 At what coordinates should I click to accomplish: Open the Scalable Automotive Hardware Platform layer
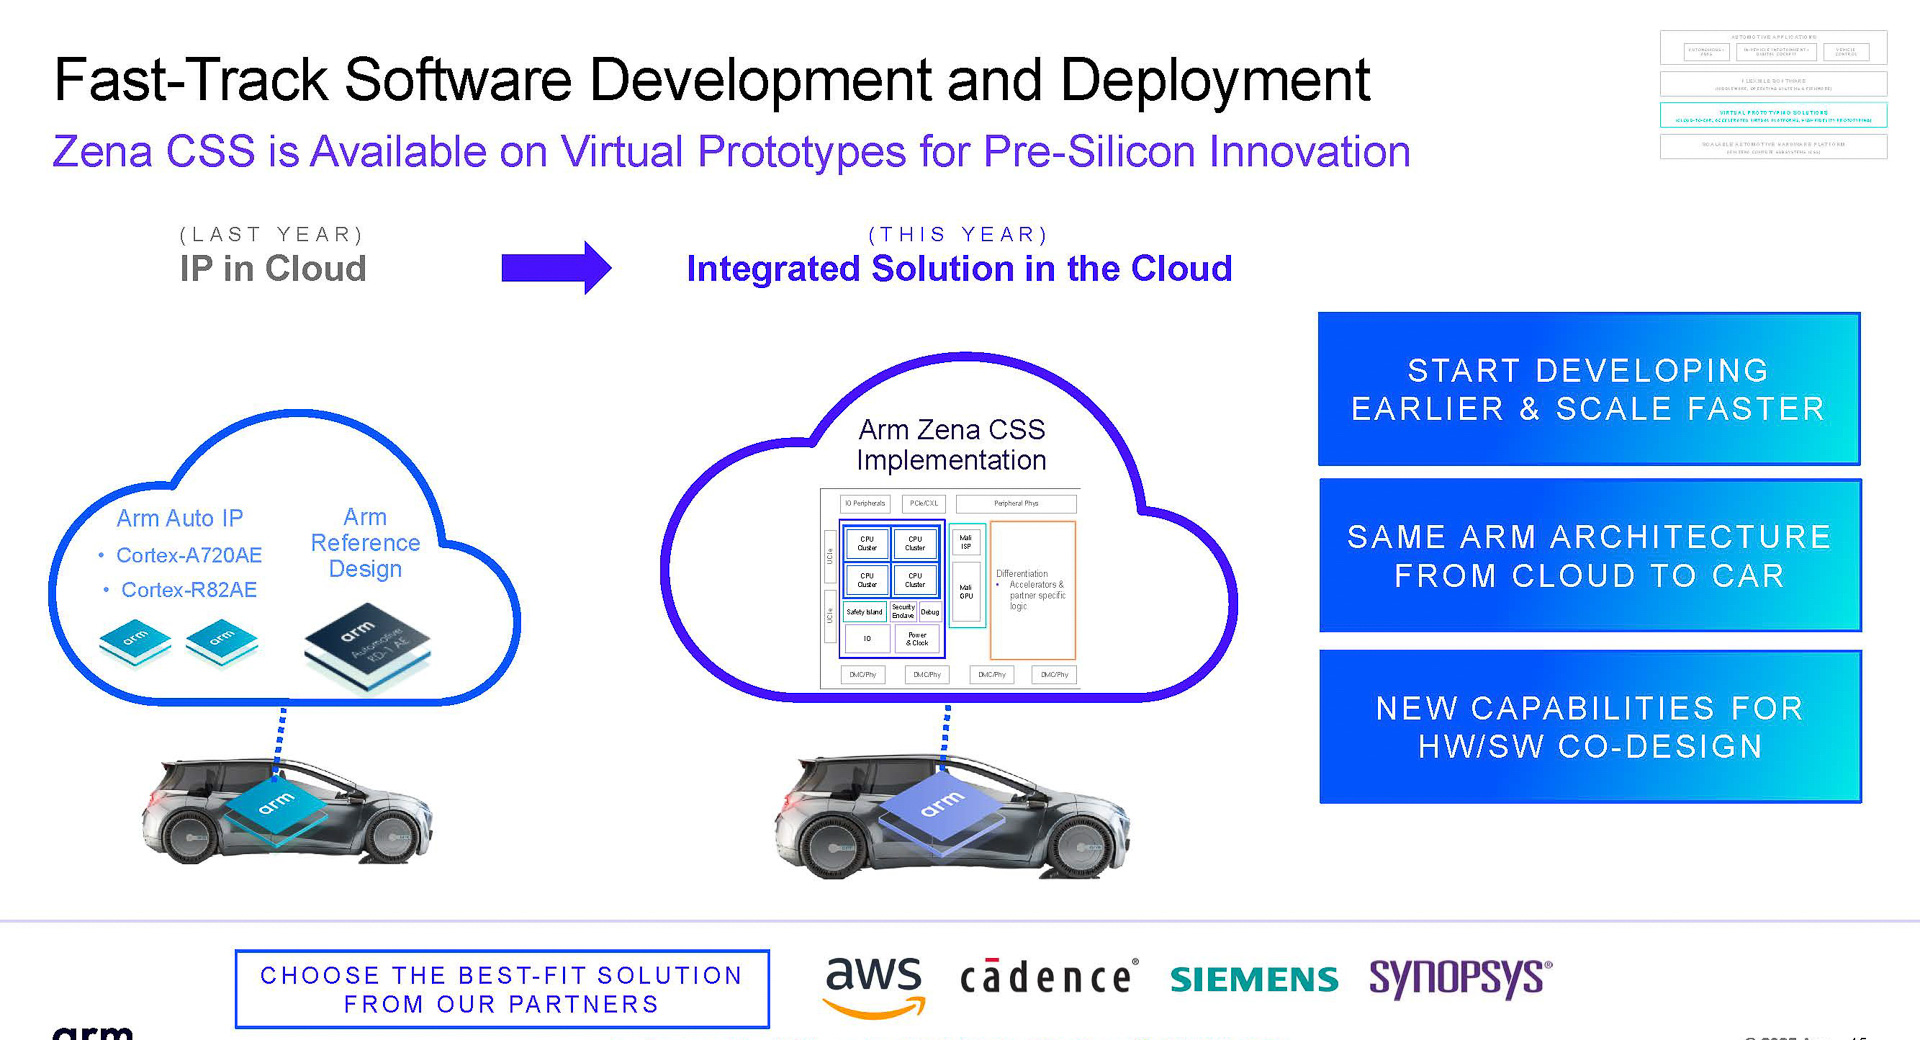point(1773,147)
